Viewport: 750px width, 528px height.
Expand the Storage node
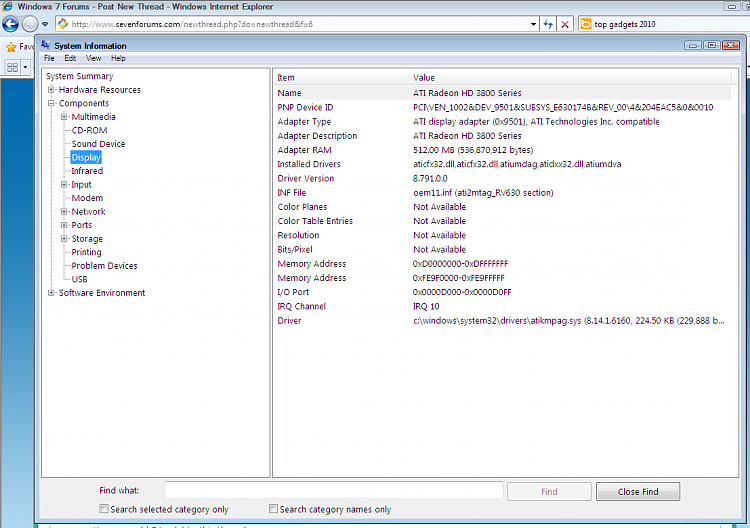64,238
